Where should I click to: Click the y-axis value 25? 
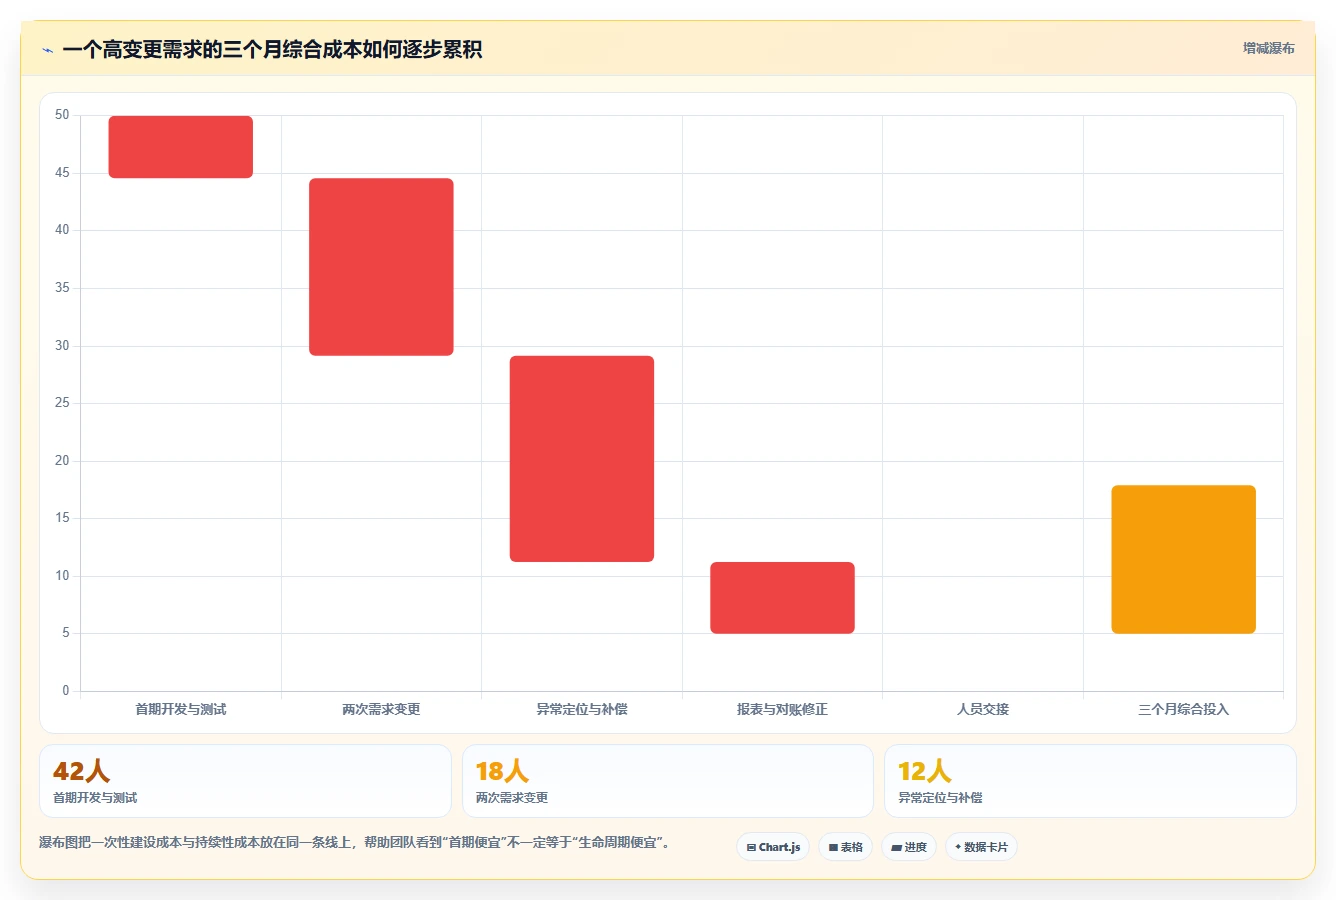(x=62, y=403)
